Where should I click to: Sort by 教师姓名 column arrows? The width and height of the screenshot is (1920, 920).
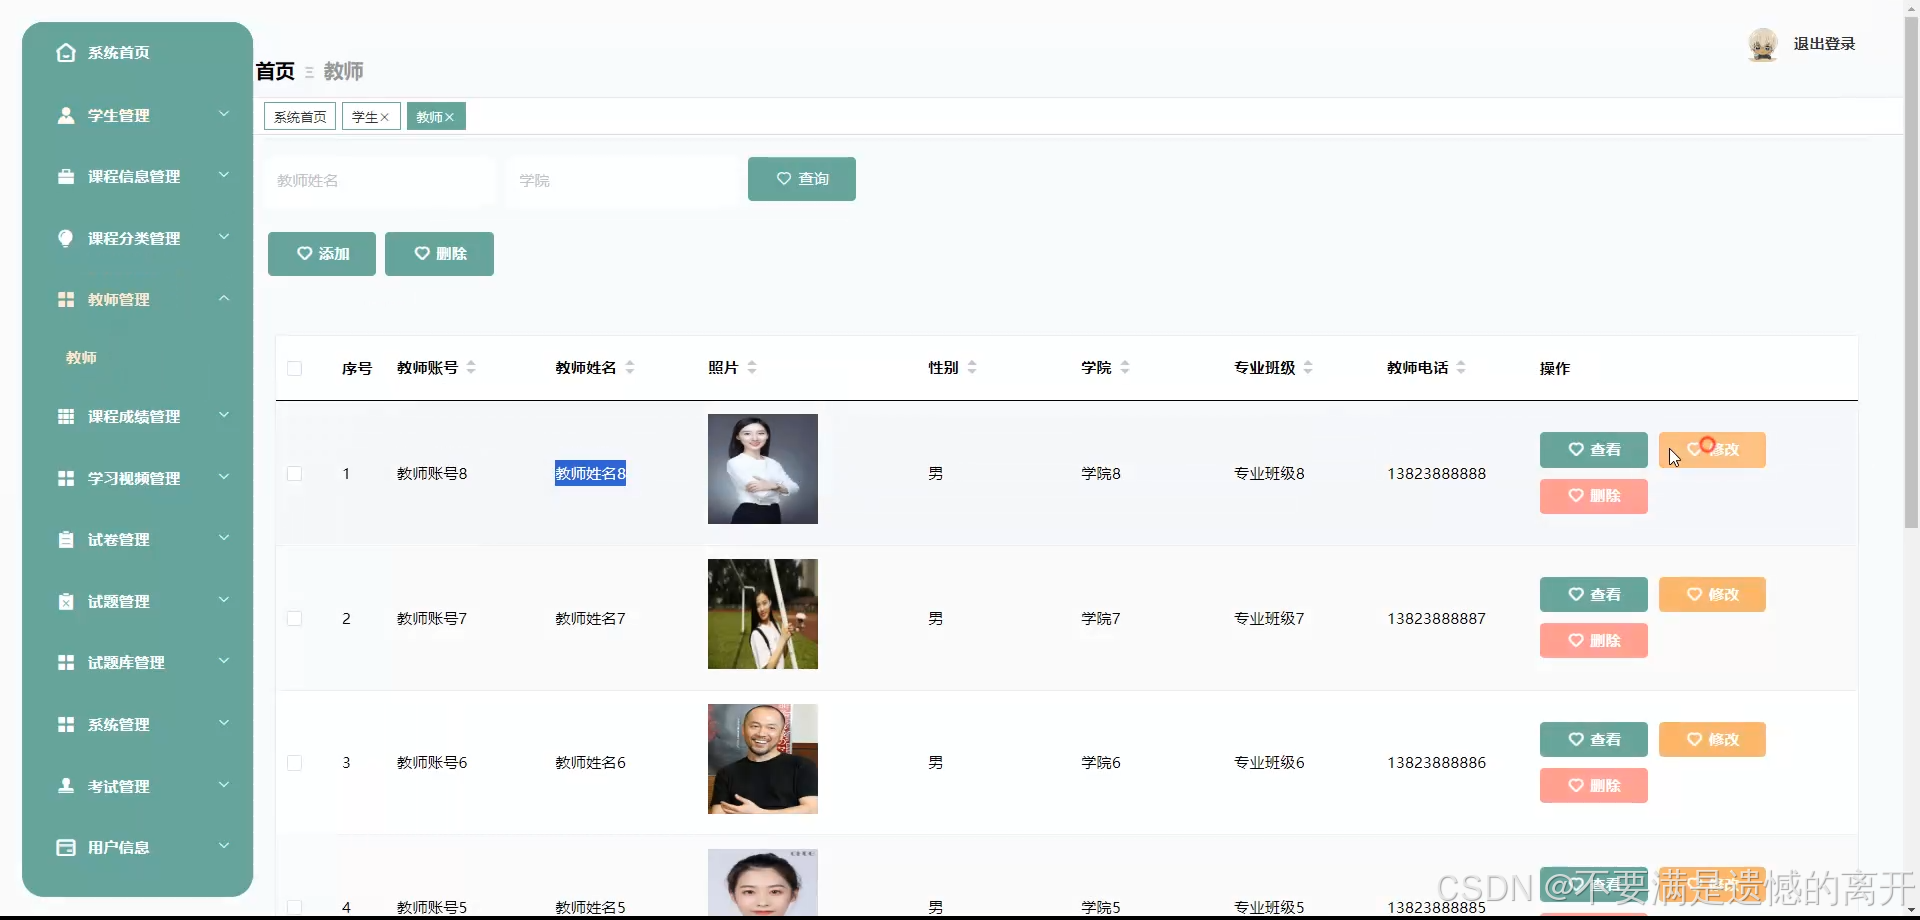pyautogui.click(x=630, y=368)
